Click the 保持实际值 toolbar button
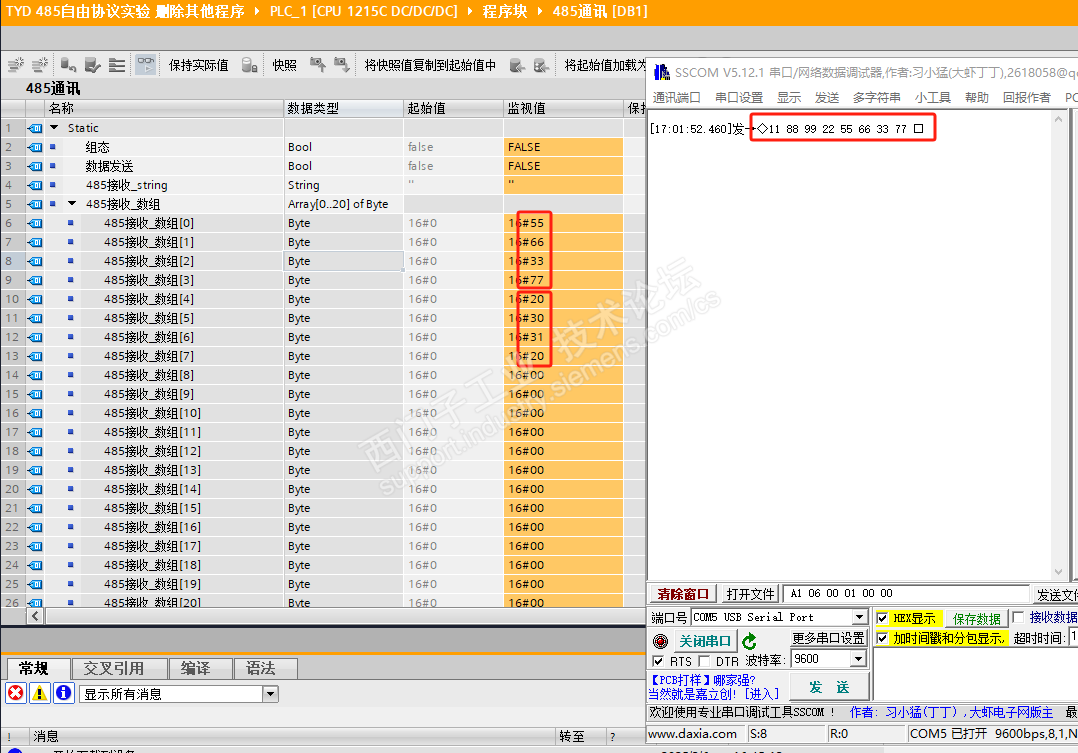Image resolution: width=1078 pixels, height=753 pixels. pyautogui.click(x=199, y=65)
